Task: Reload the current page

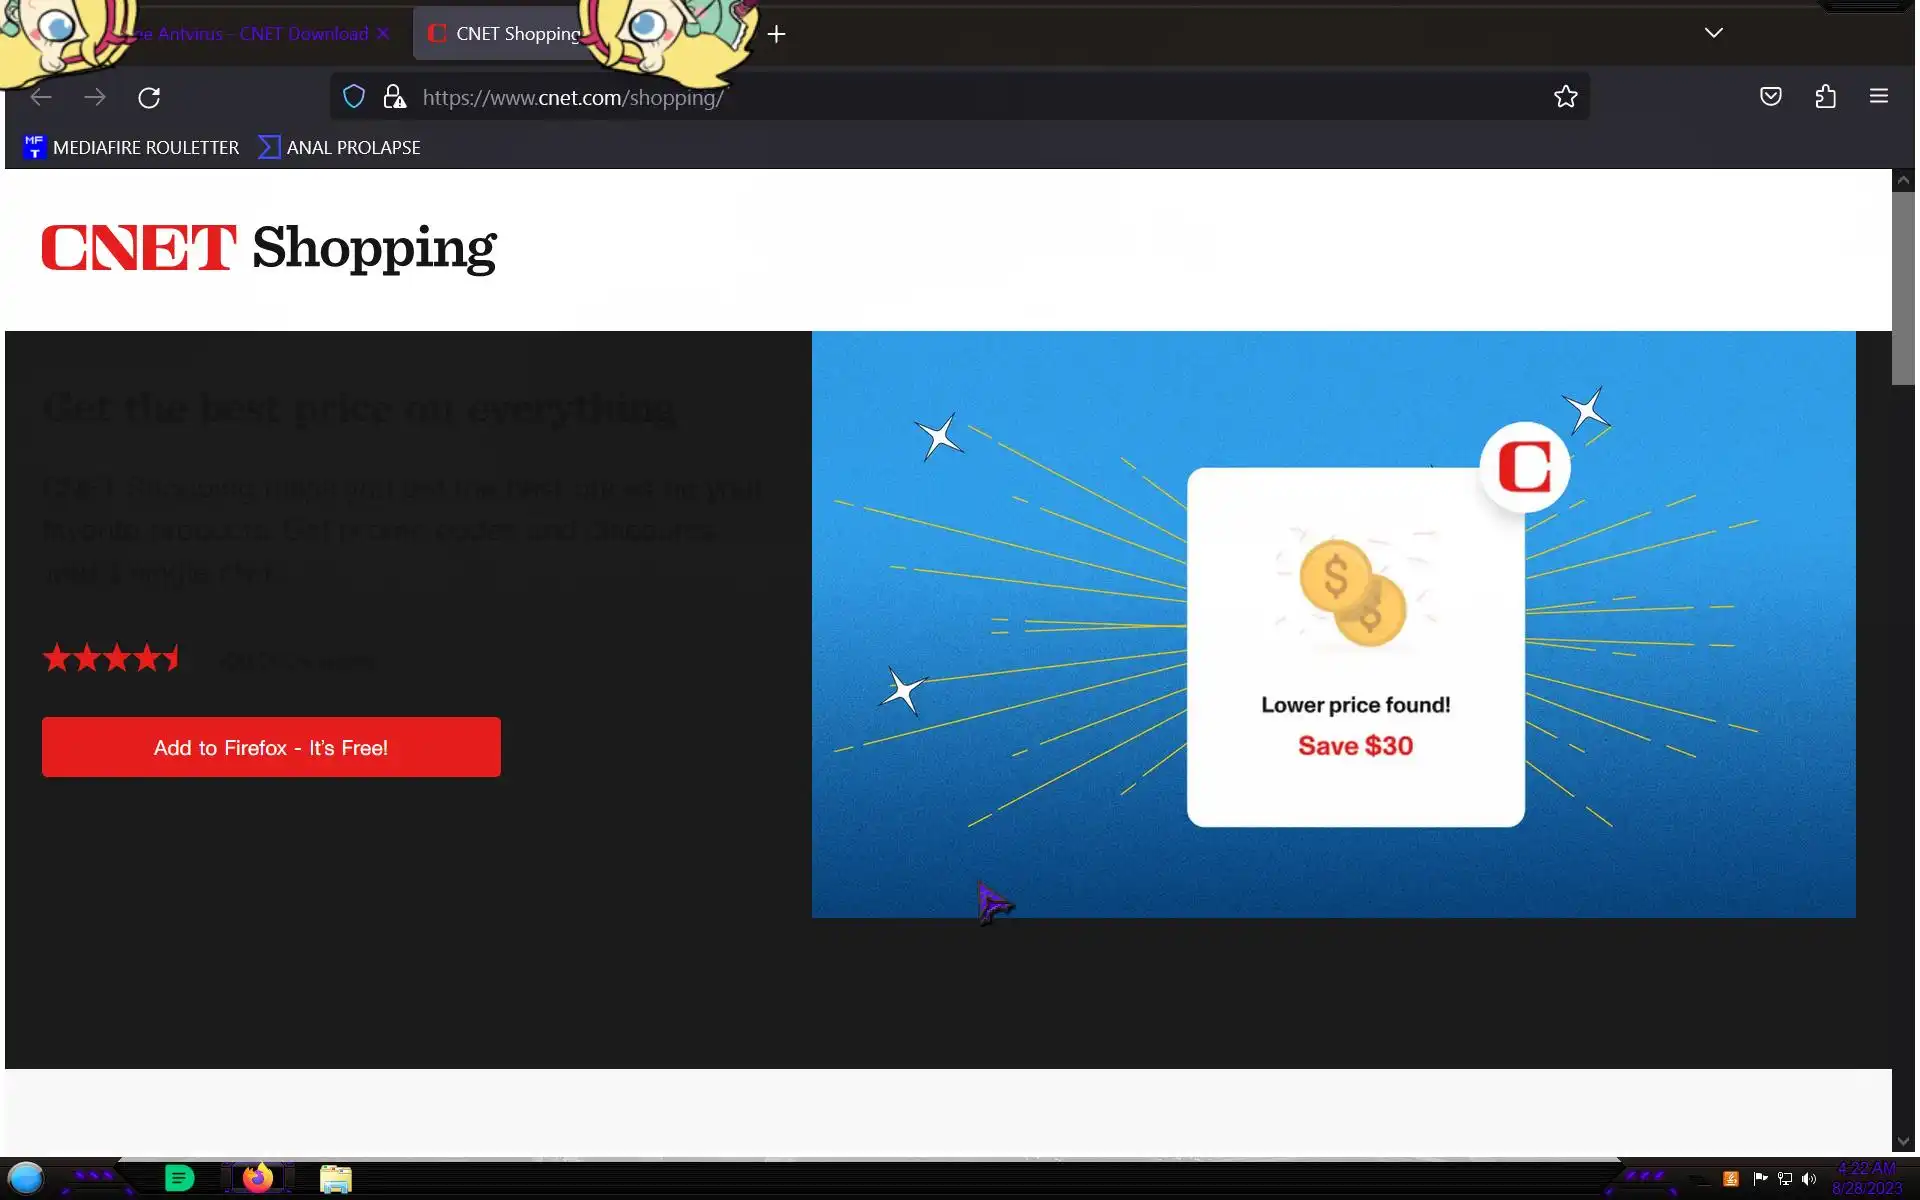Action: [149, 97]
